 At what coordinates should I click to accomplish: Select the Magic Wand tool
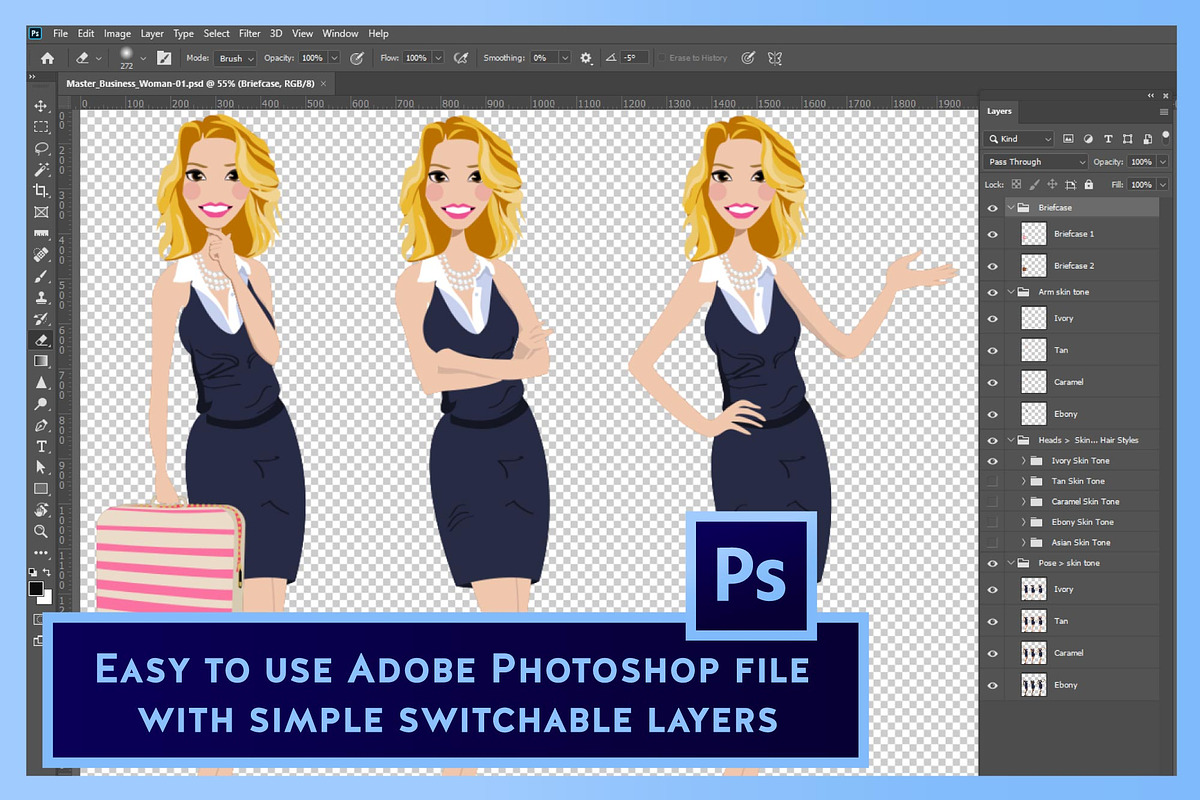(x=41, y=169)
